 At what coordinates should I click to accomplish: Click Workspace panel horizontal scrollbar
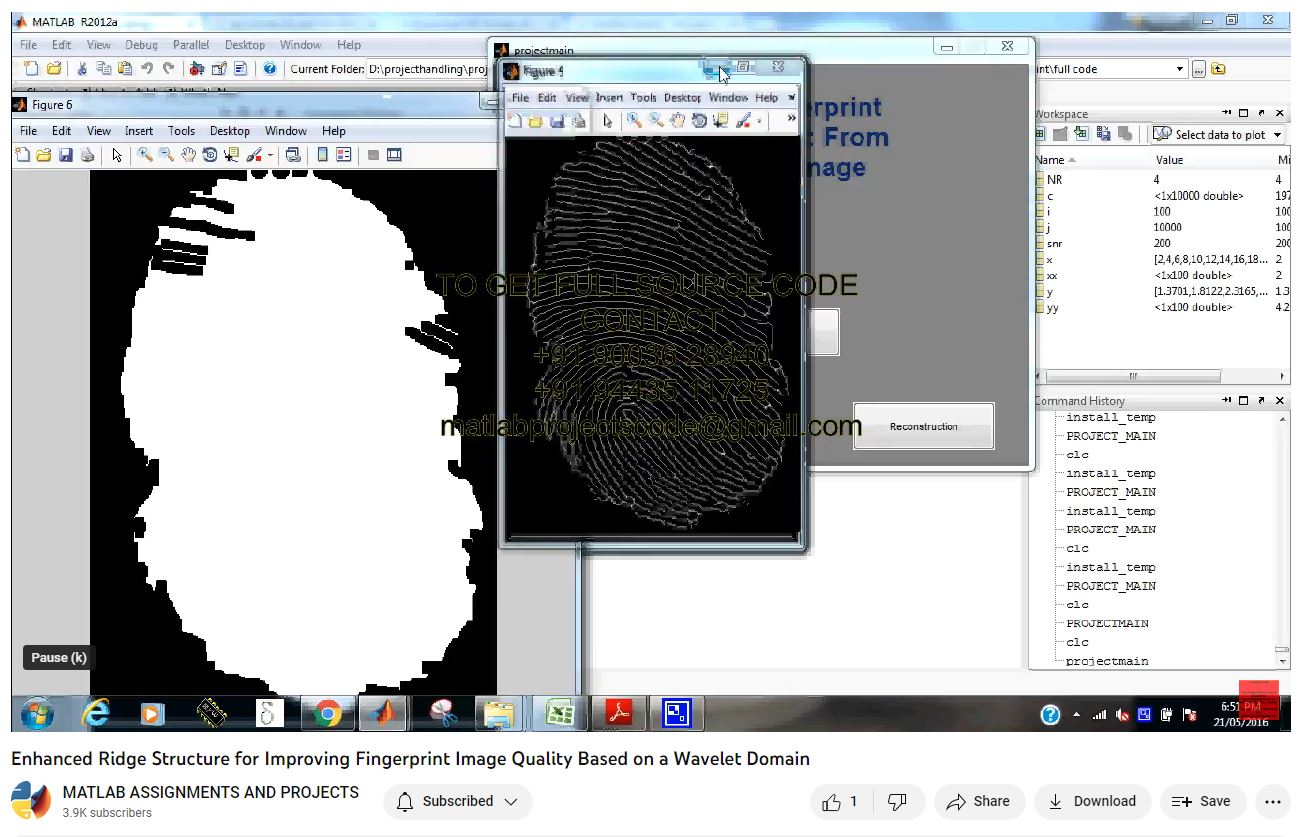pos(1132,377)
